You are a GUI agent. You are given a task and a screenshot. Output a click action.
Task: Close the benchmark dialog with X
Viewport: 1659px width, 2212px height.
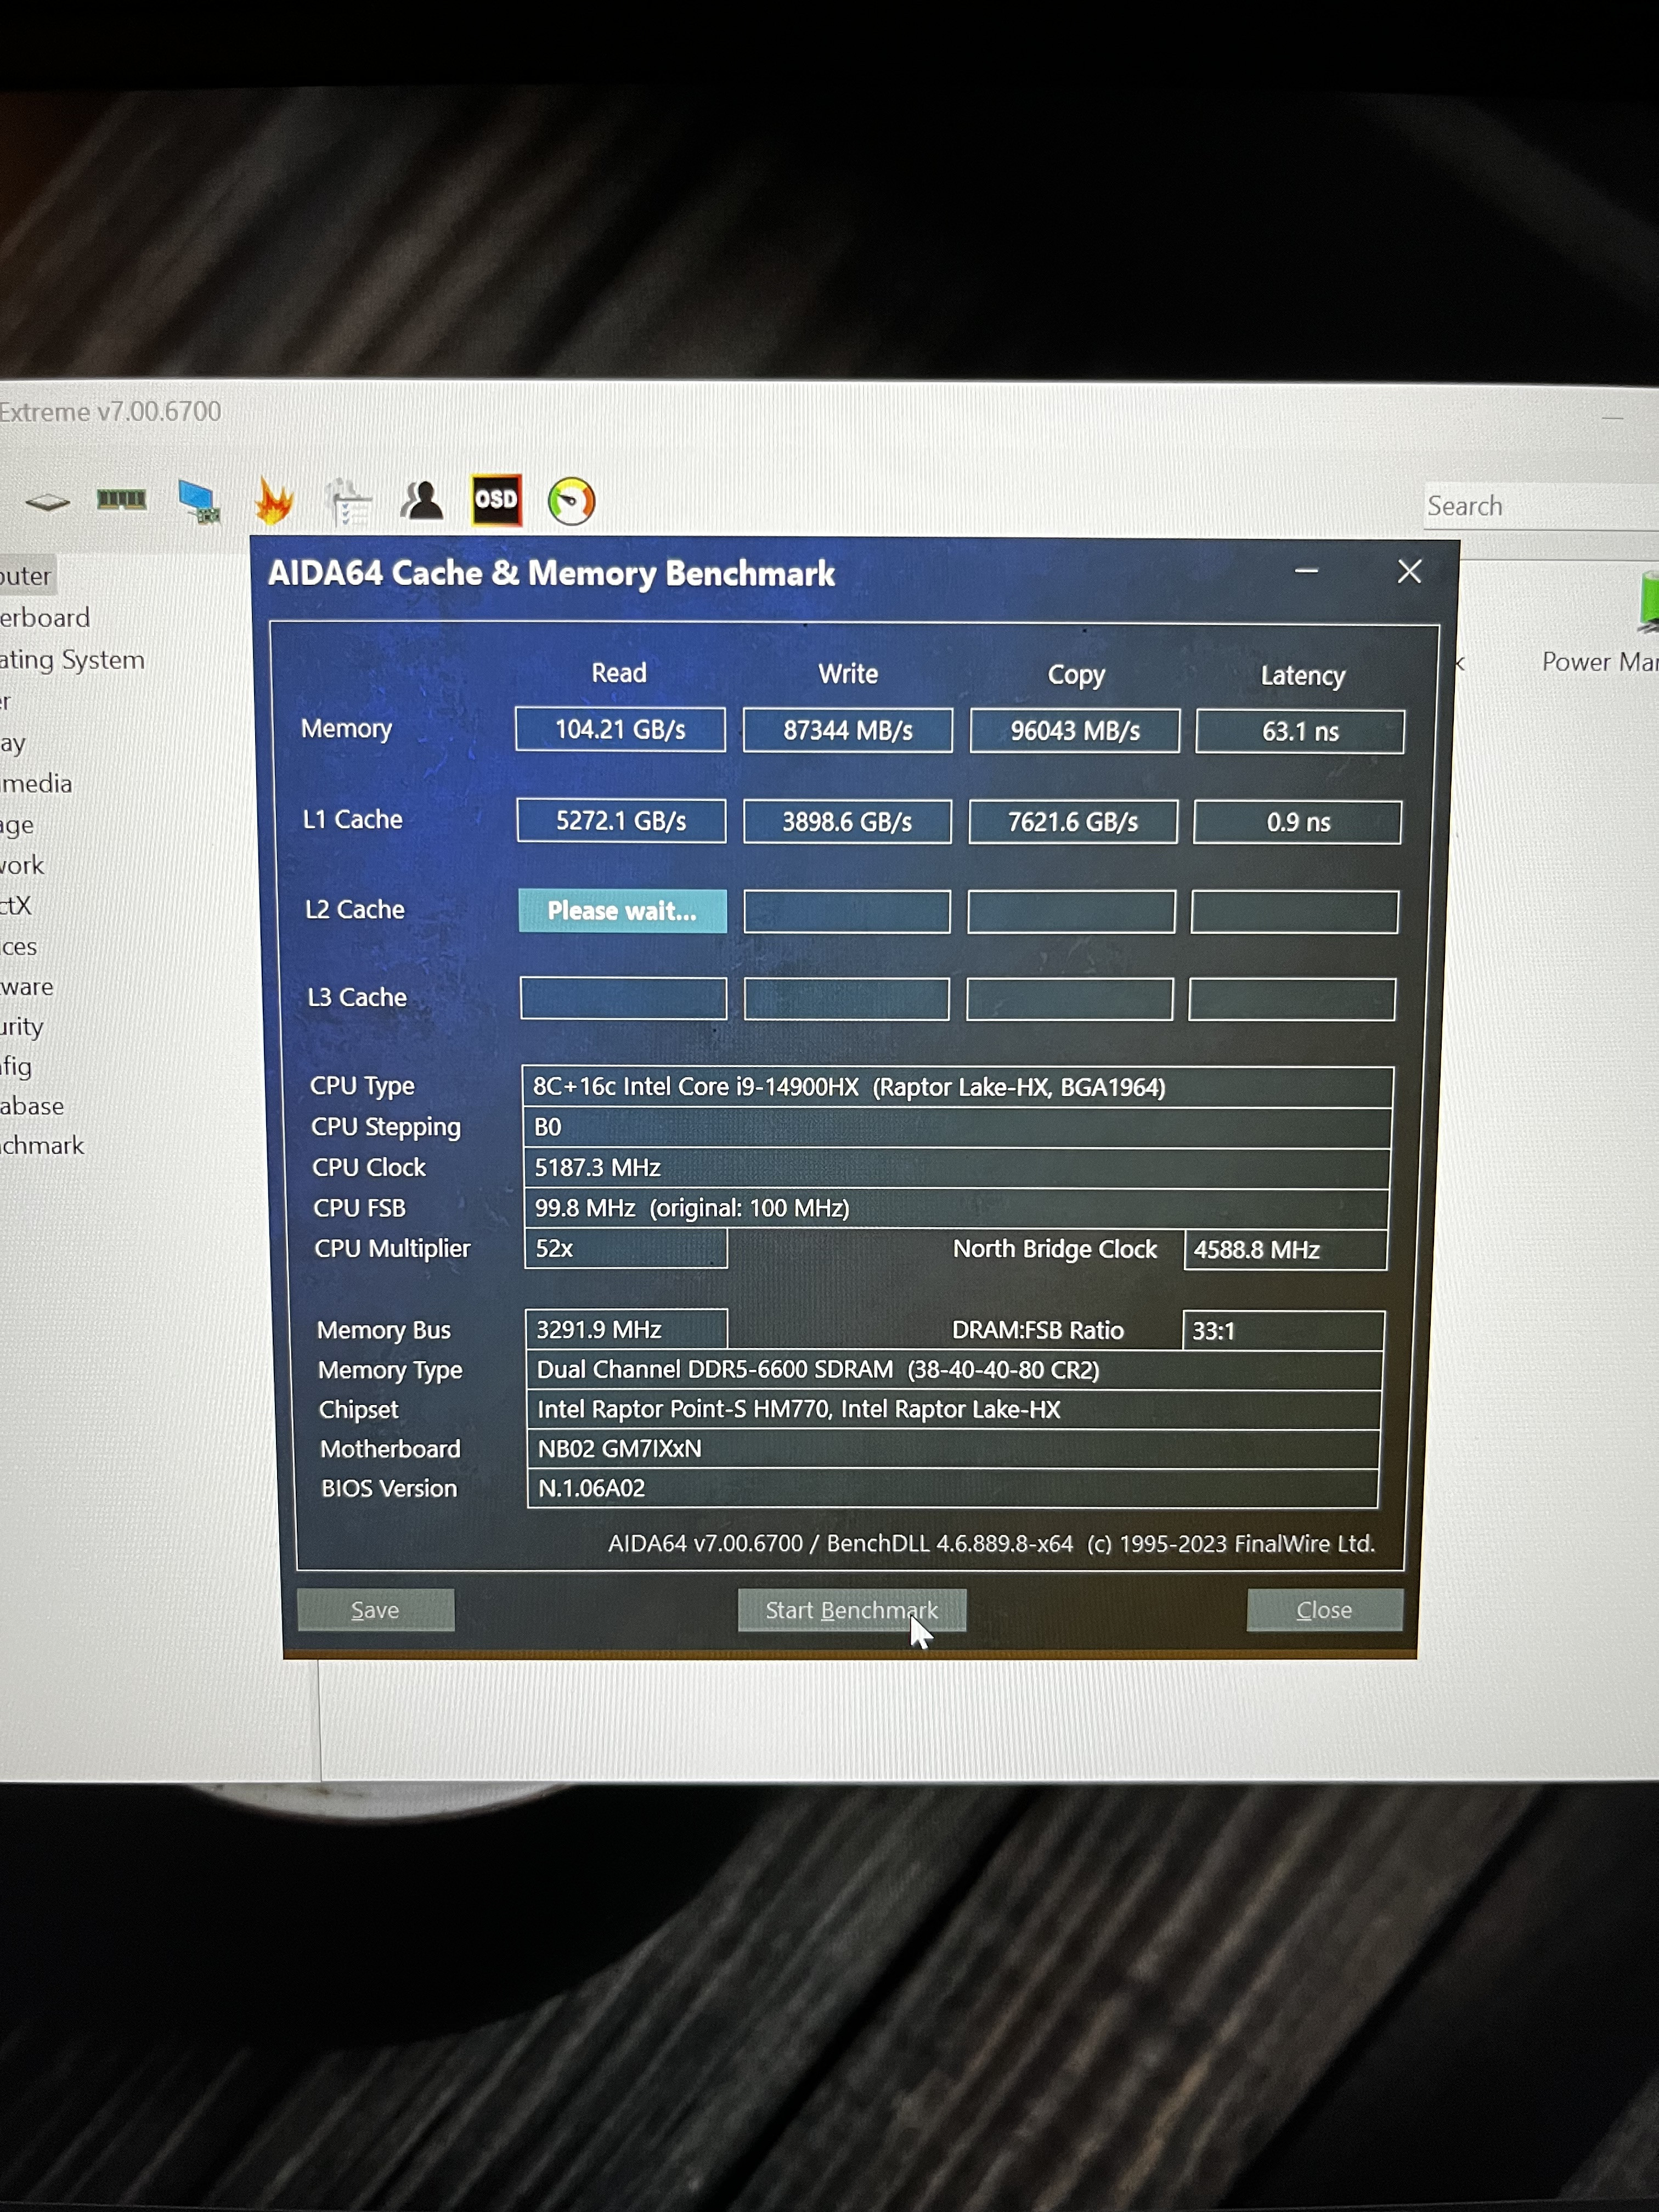pyautogui.click(x=1410, y=571)
